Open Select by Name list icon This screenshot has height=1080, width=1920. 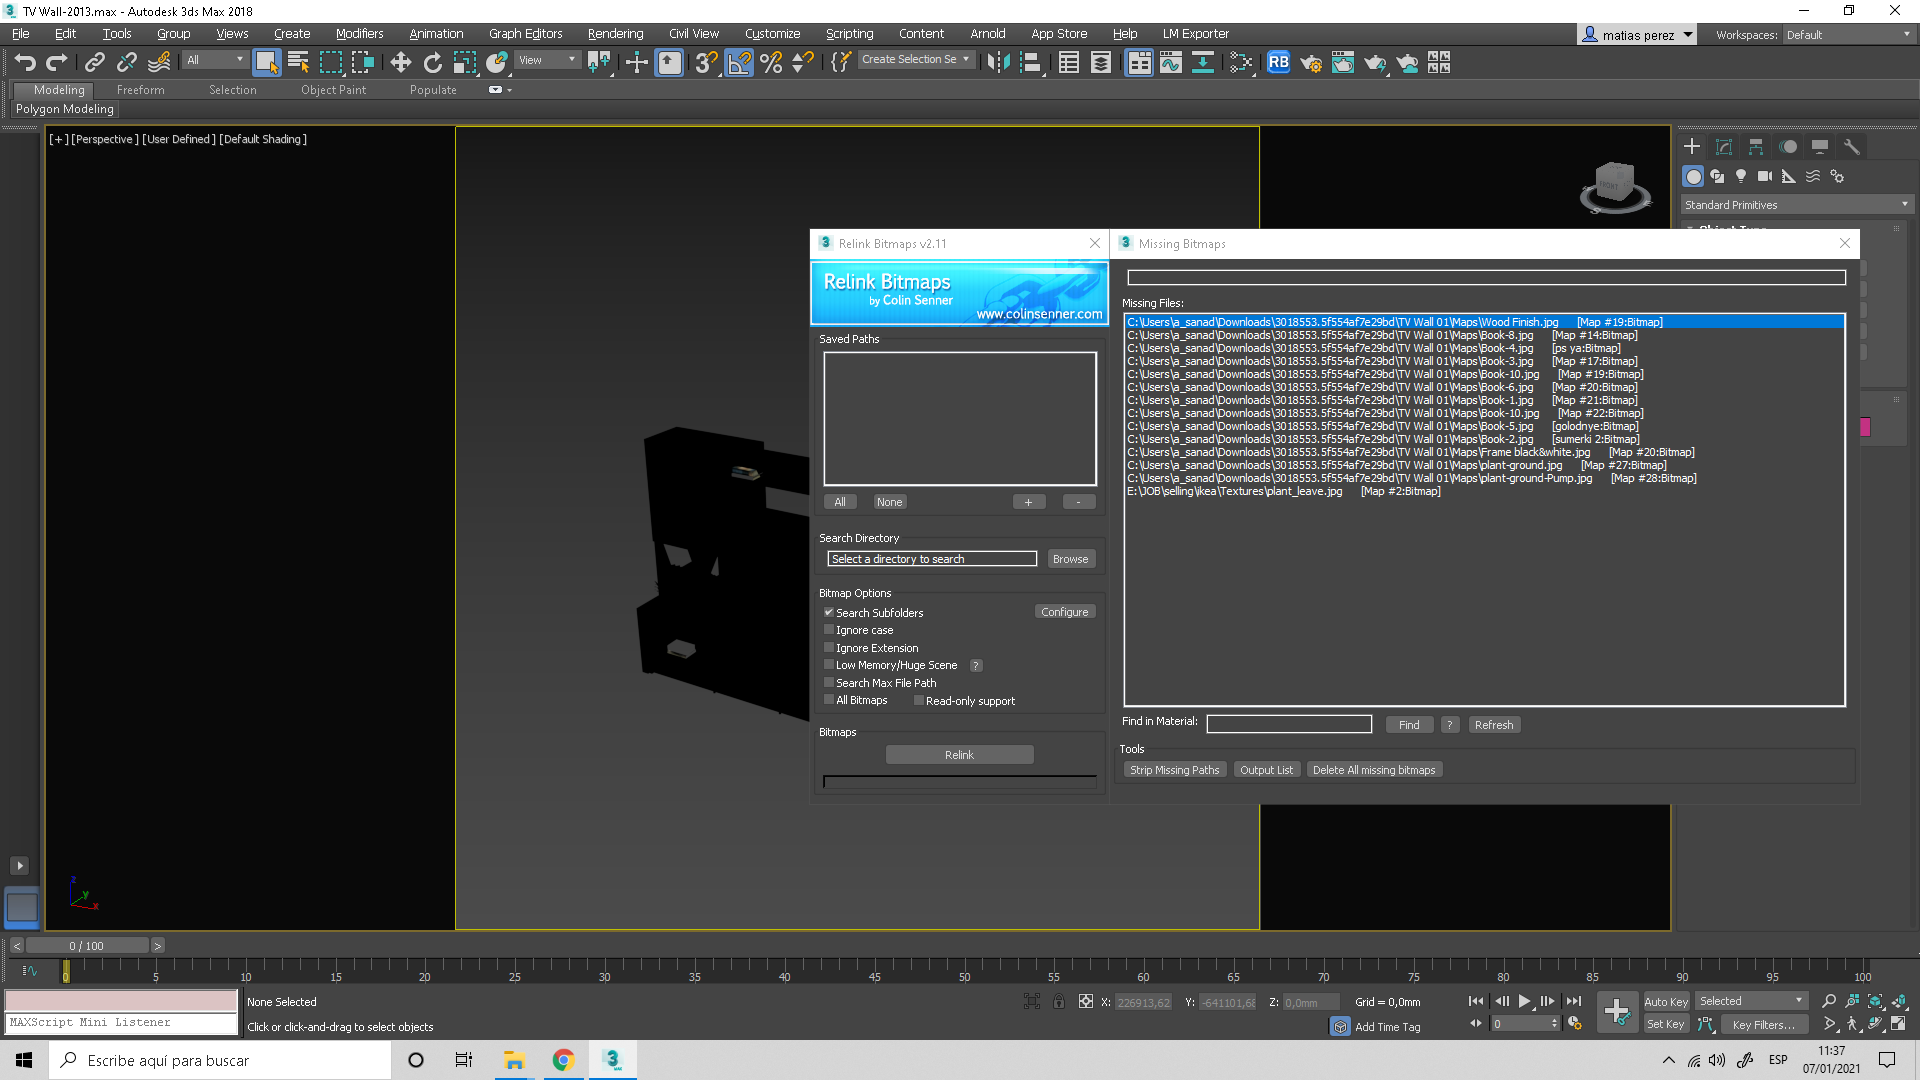click(x=298, y=63)
